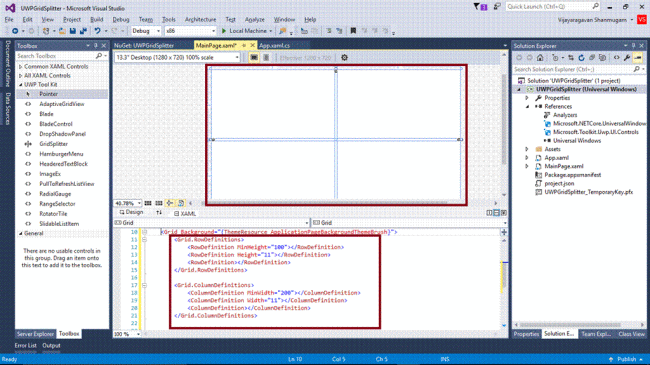This screenshot has height=365, width=650.
Task: Switch designer to portrait orientation
Action: click(266, 58)
